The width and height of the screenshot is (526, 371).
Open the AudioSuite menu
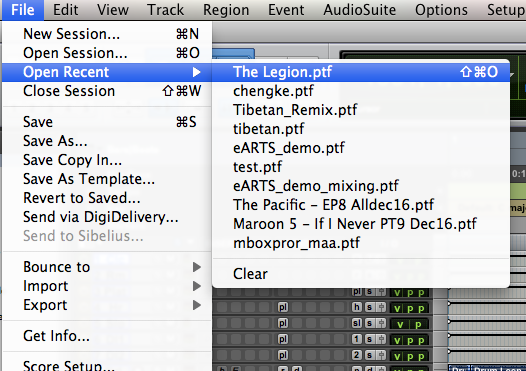click(x=359, y=10)
